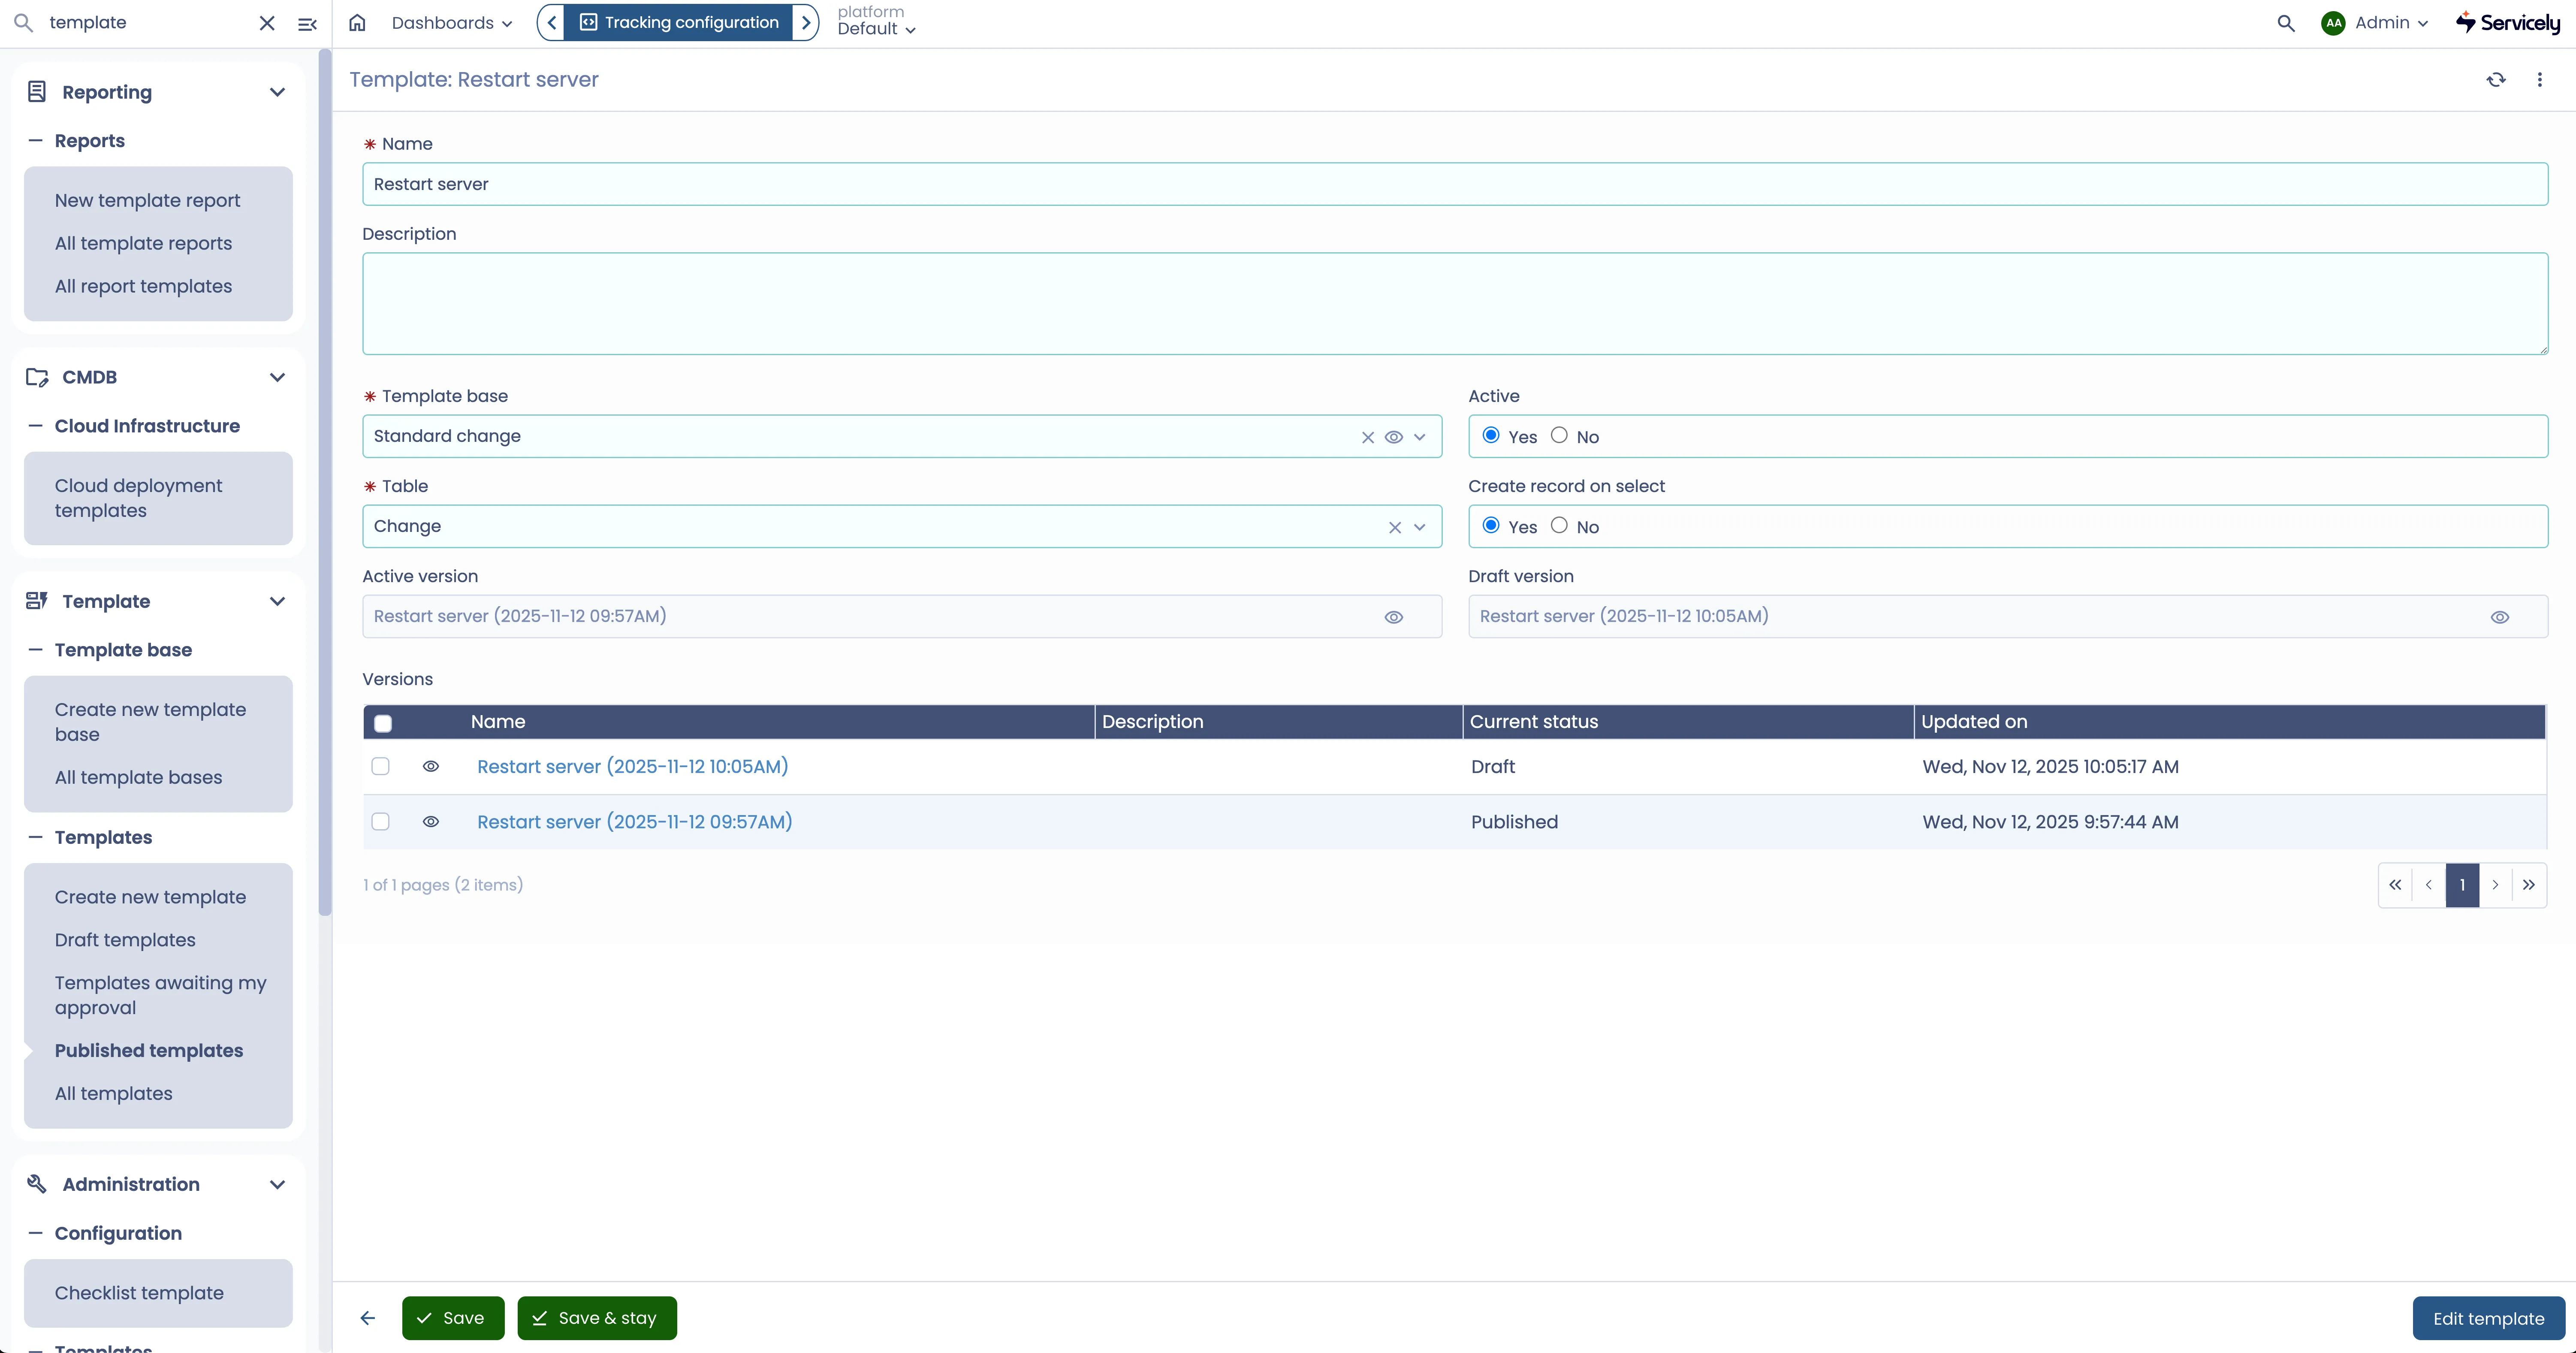Viewport: 2576px width, 1353px height.
Task: Expand the Template base dropdown
Action: [x=1420, y=437]
